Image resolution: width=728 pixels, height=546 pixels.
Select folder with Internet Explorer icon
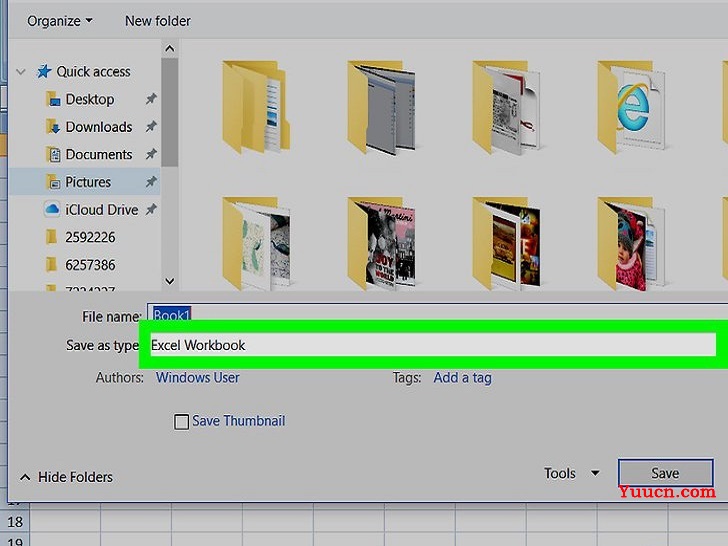click(631, 107)
